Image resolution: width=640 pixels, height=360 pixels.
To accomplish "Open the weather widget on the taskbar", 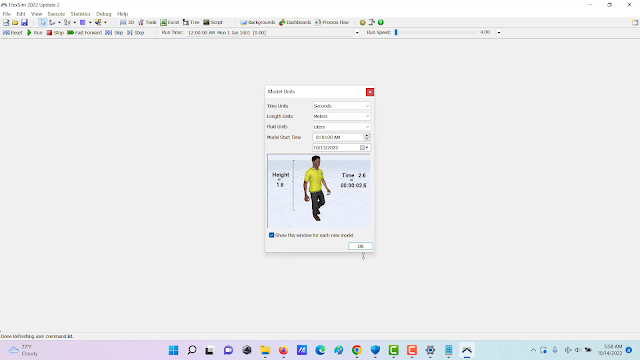I will (x=24, y=350).
